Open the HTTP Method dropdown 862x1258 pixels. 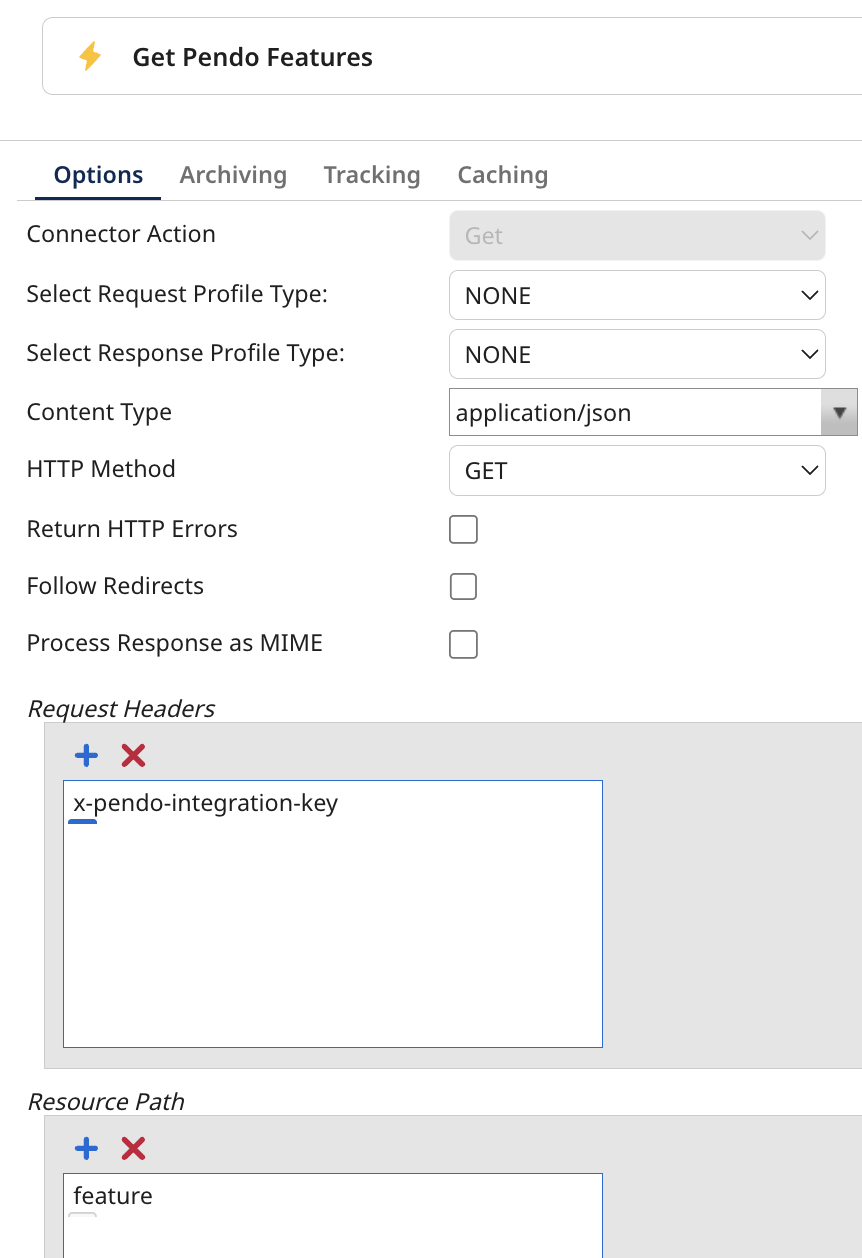637,471
